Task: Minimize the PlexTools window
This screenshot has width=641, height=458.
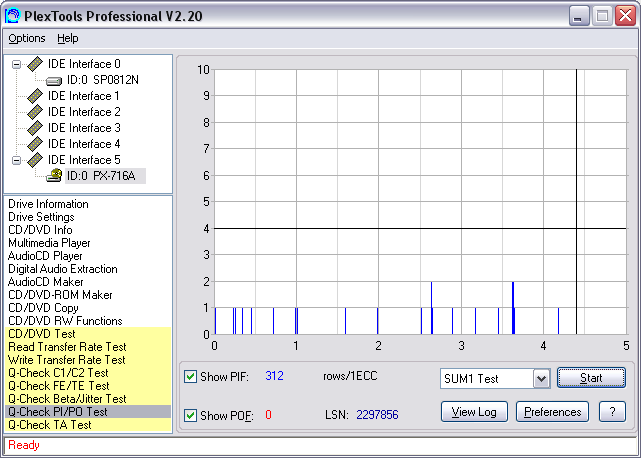Action: coord(578,16)
